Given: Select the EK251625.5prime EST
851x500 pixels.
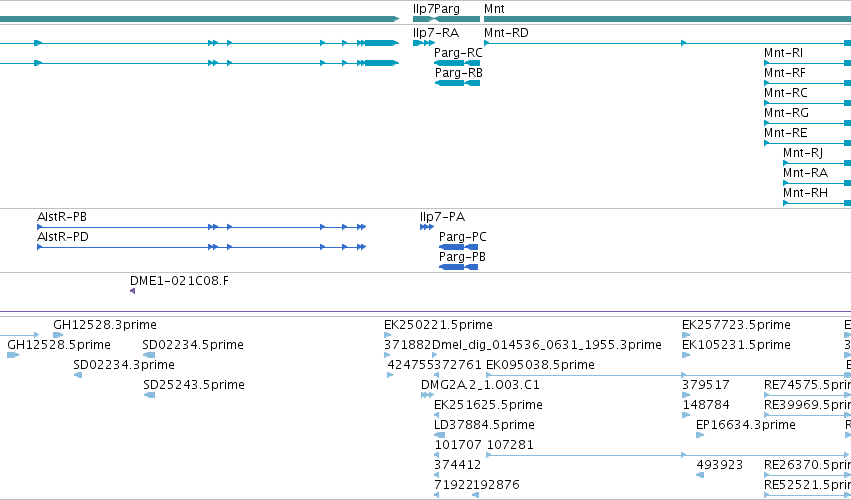Looking at the screenshot, I should tap(488, 406).
